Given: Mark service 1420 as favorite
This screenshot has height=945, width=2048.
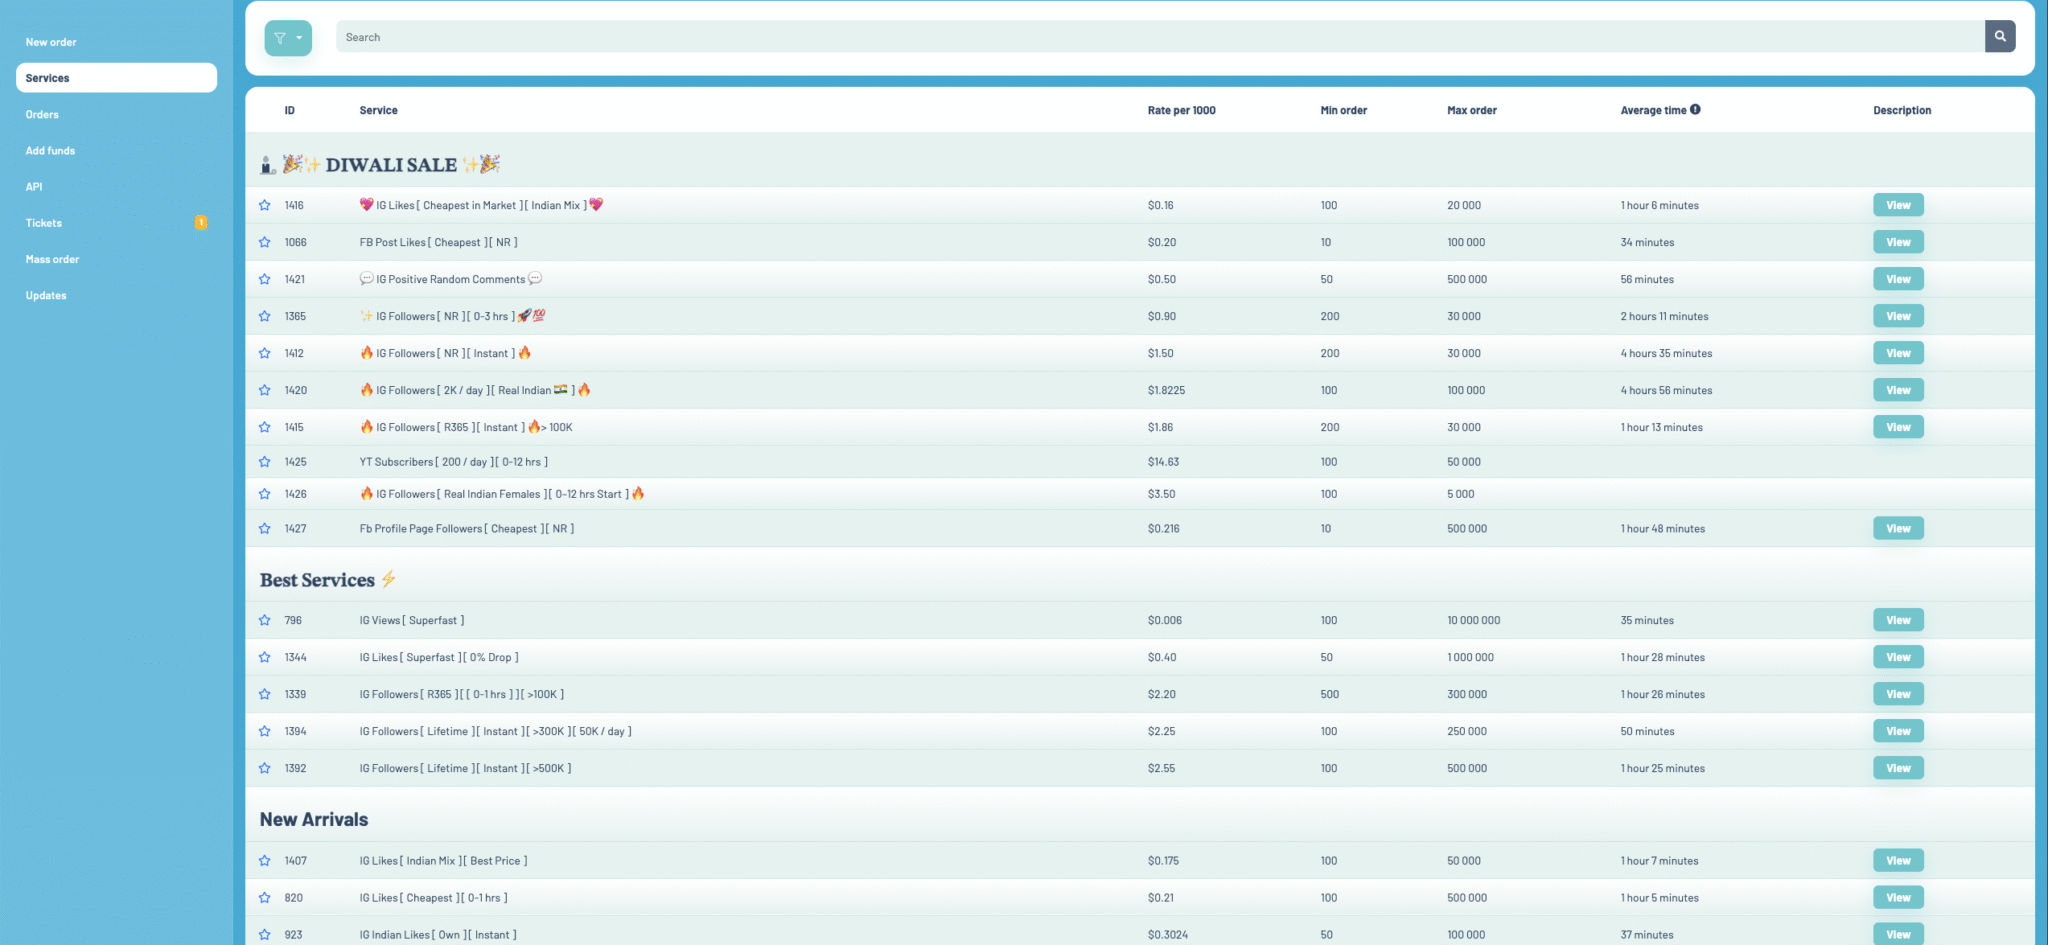Looking at the screenshot, I should 265,390.
